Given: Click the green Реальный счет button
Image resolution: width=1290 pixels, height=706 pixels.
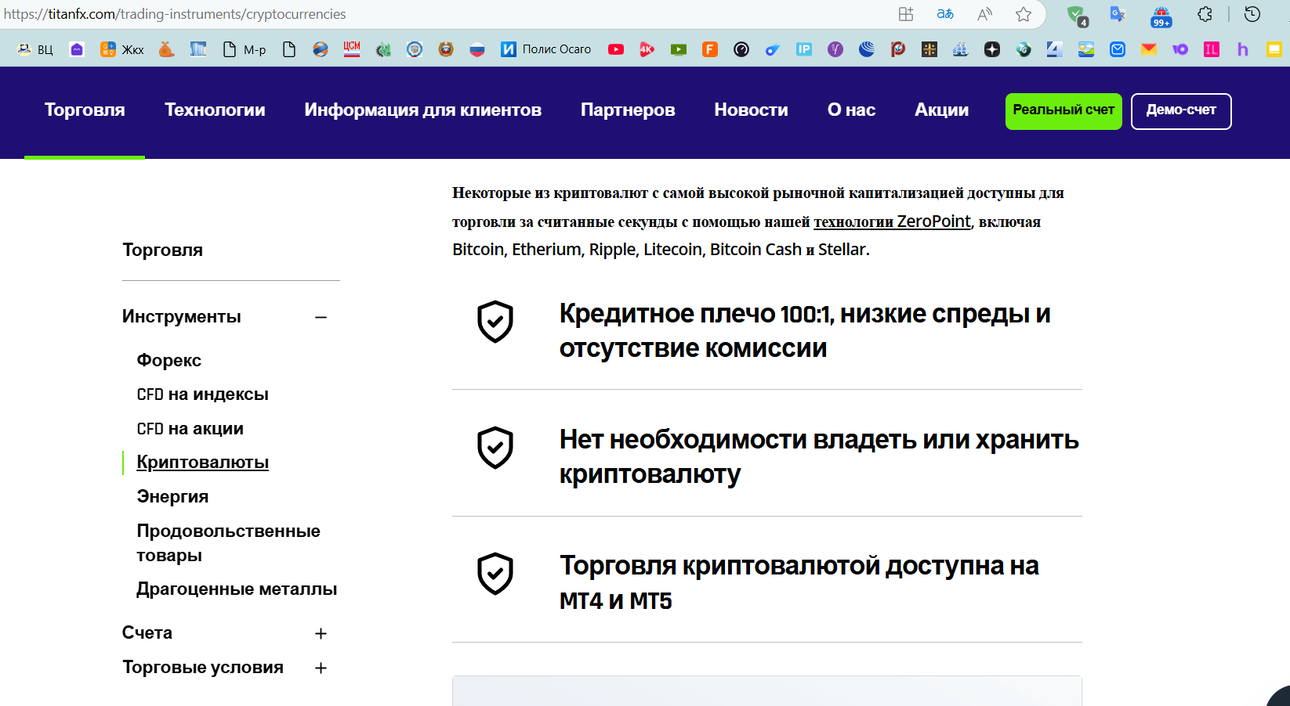Looking at the screenshot, I should 1064,111.
